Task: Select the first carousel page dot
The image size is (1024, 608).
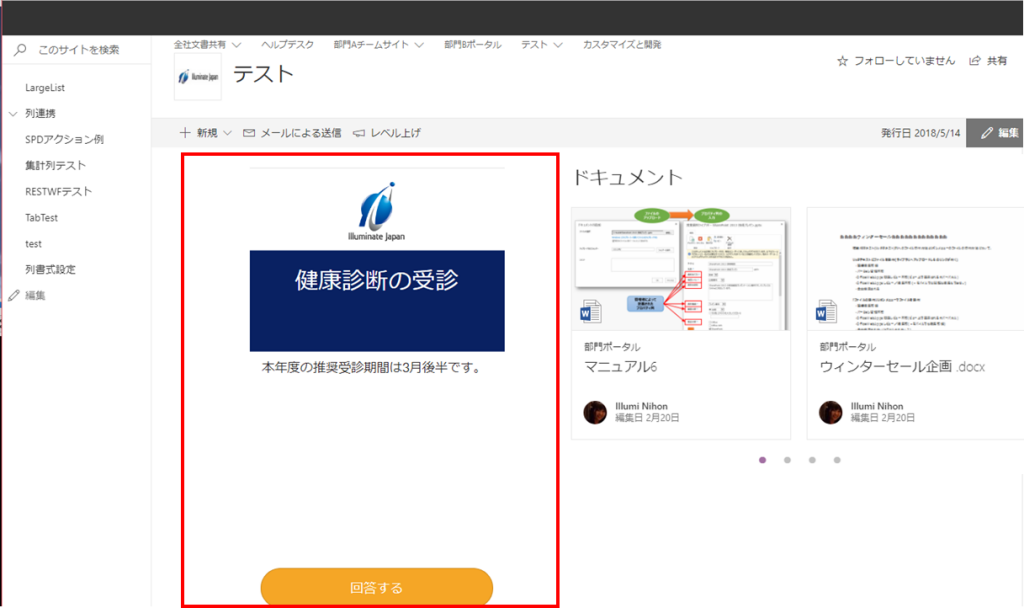Action: click(x=762, y=460)
